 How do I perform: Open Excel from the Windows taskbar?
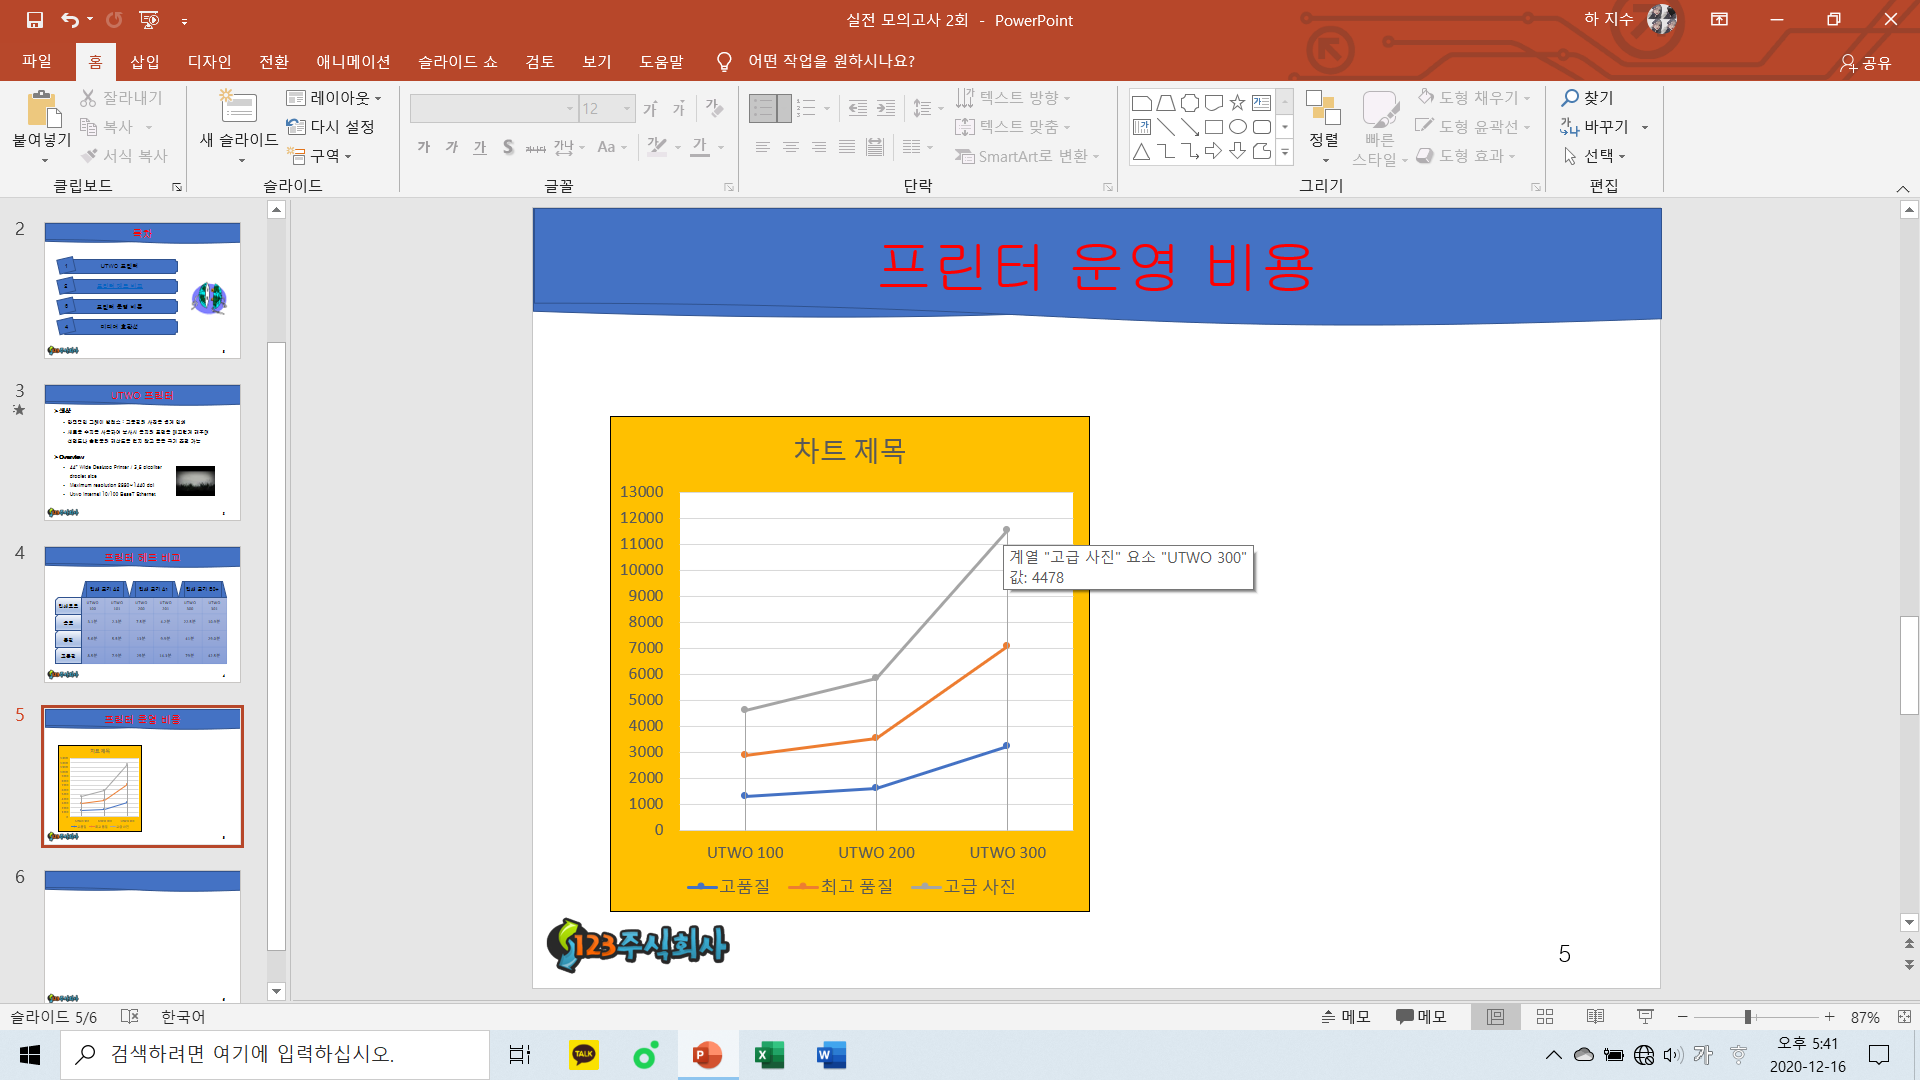click(x=769, y=1055)
